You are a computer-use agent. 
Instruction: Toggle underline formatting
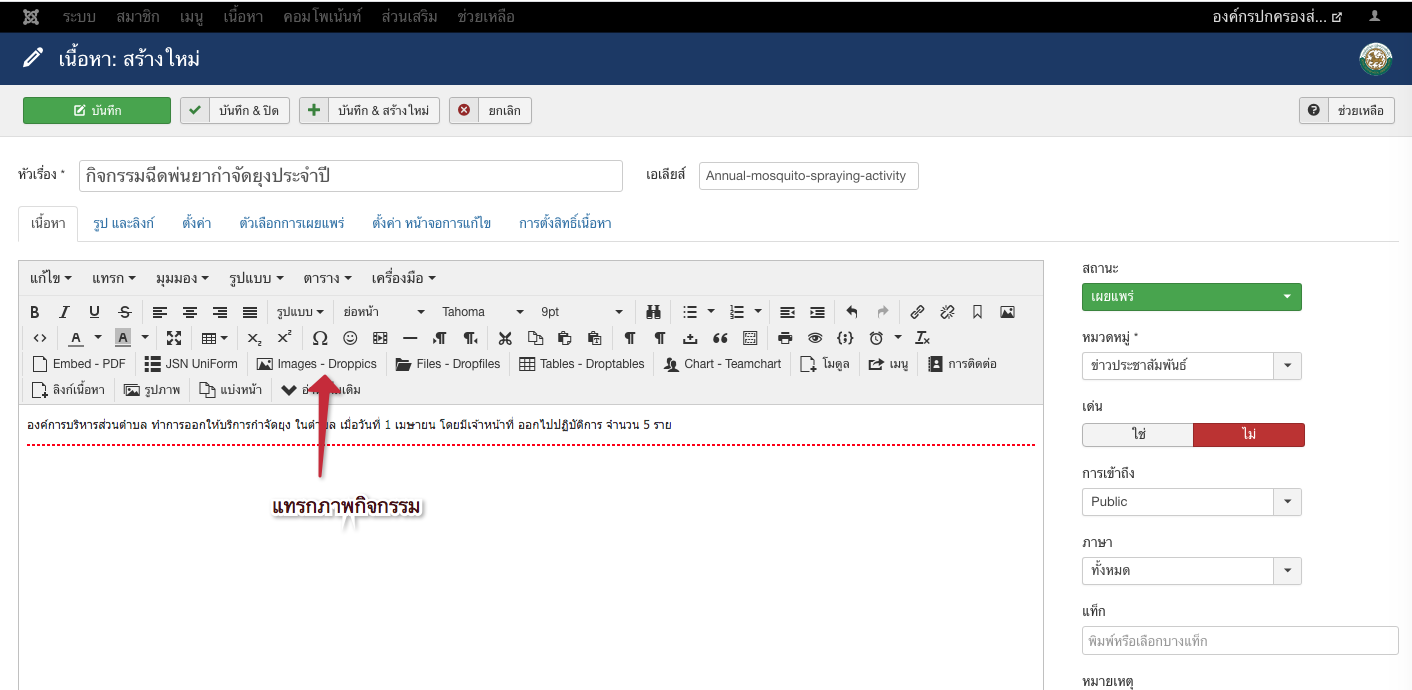click(x=95, y=312)
